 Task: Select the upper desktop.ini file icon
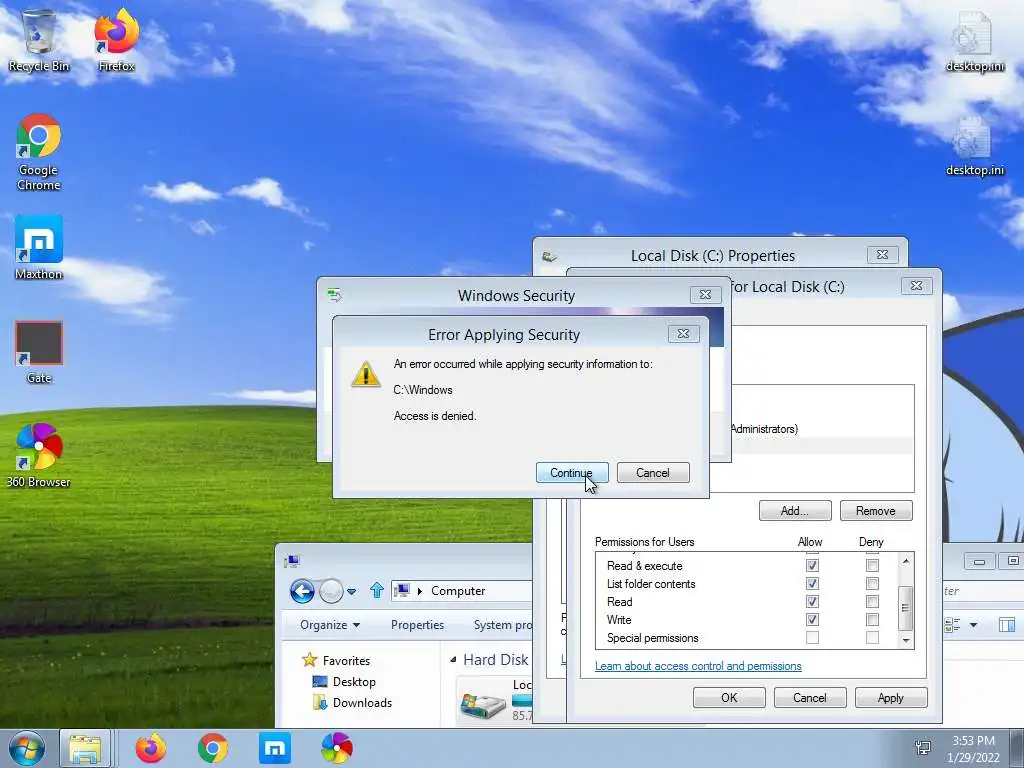(975, 40)
